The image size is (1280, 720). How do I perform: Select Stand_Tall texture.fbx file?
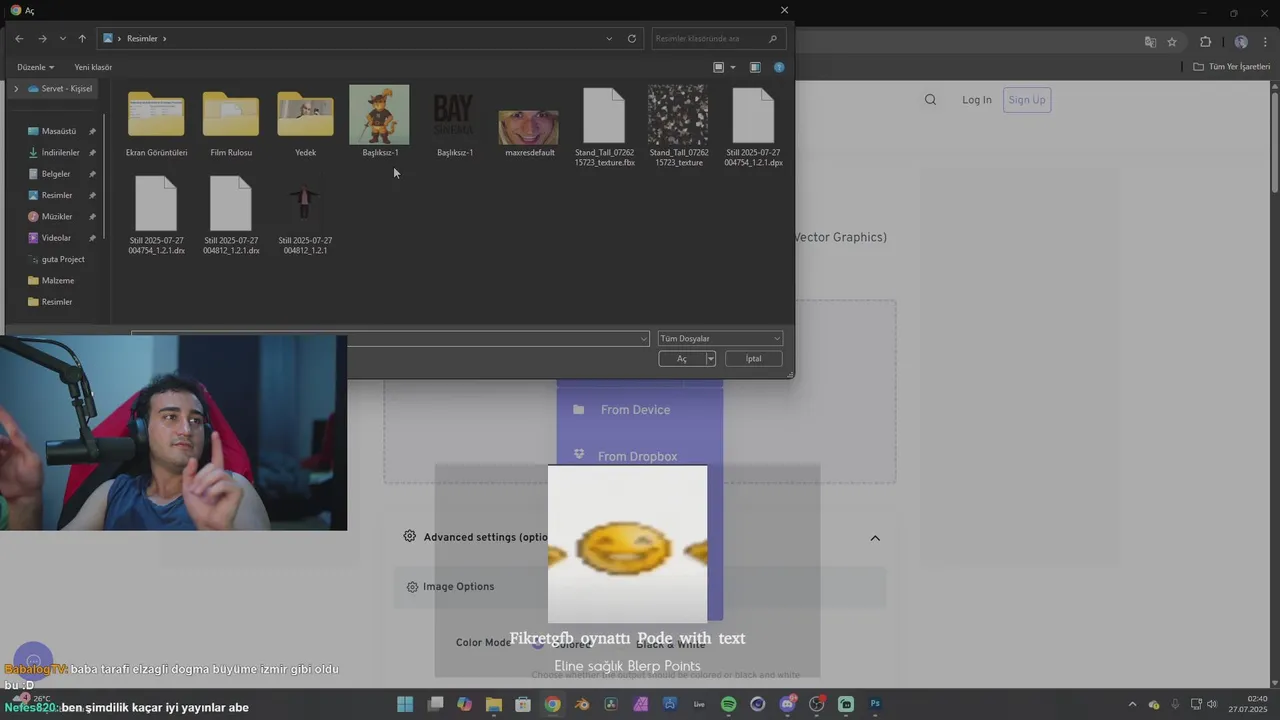604,126
